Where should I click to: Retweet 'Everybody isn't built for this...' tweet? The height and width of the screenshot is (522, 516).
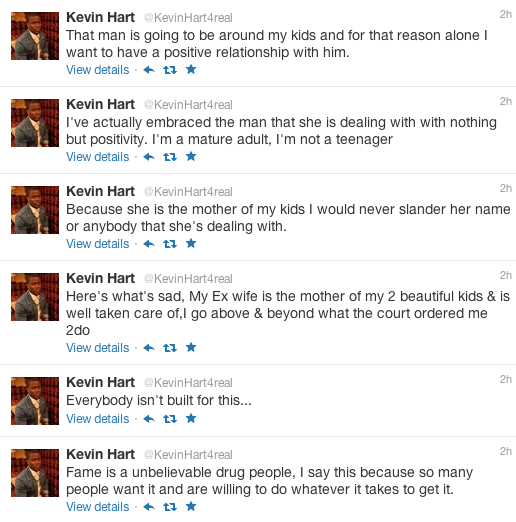(x=170, y=419)
